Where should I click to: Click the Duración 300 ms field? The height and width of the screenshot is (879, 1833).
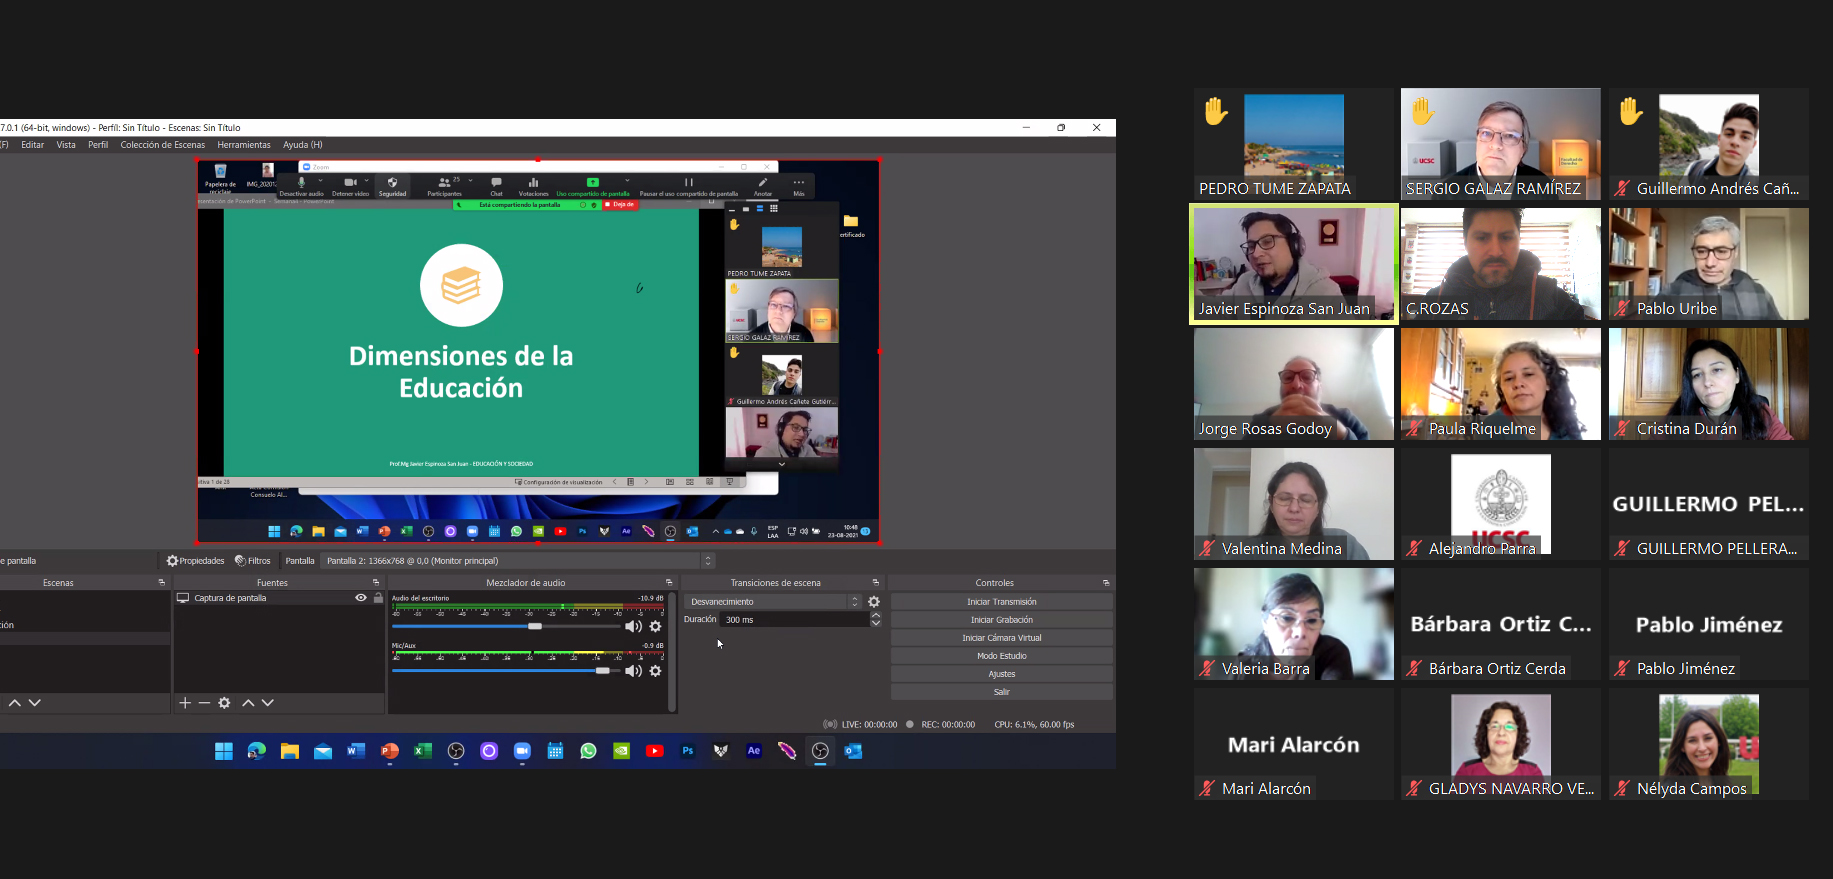(x=795, y=620)
